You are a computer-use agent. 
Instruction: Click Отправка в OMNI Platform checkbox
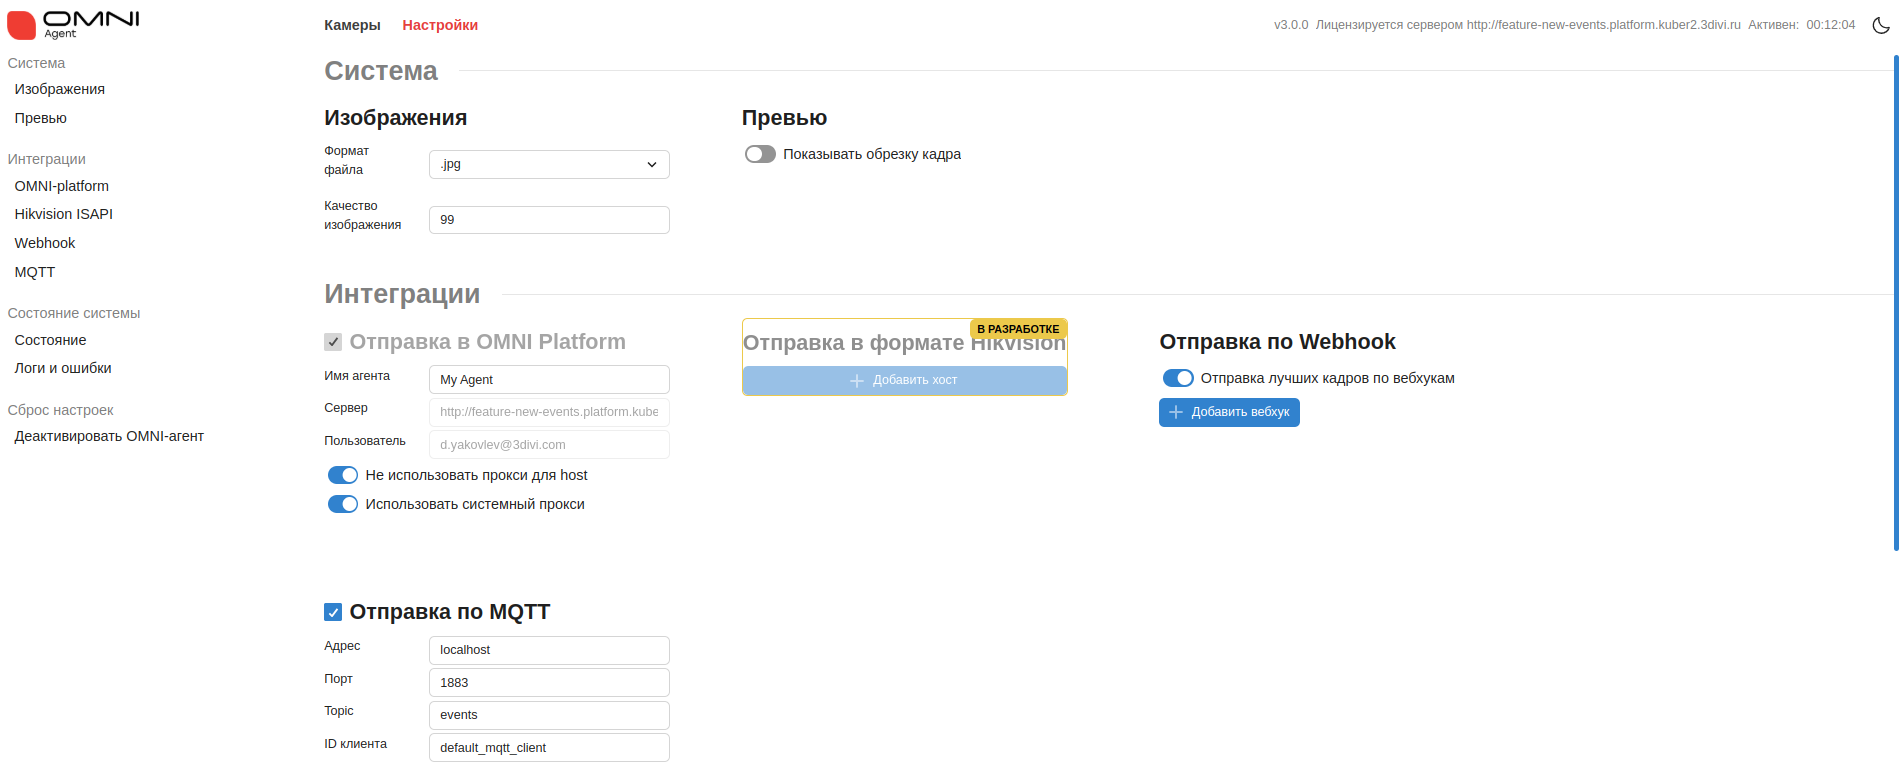pos(333,342)
